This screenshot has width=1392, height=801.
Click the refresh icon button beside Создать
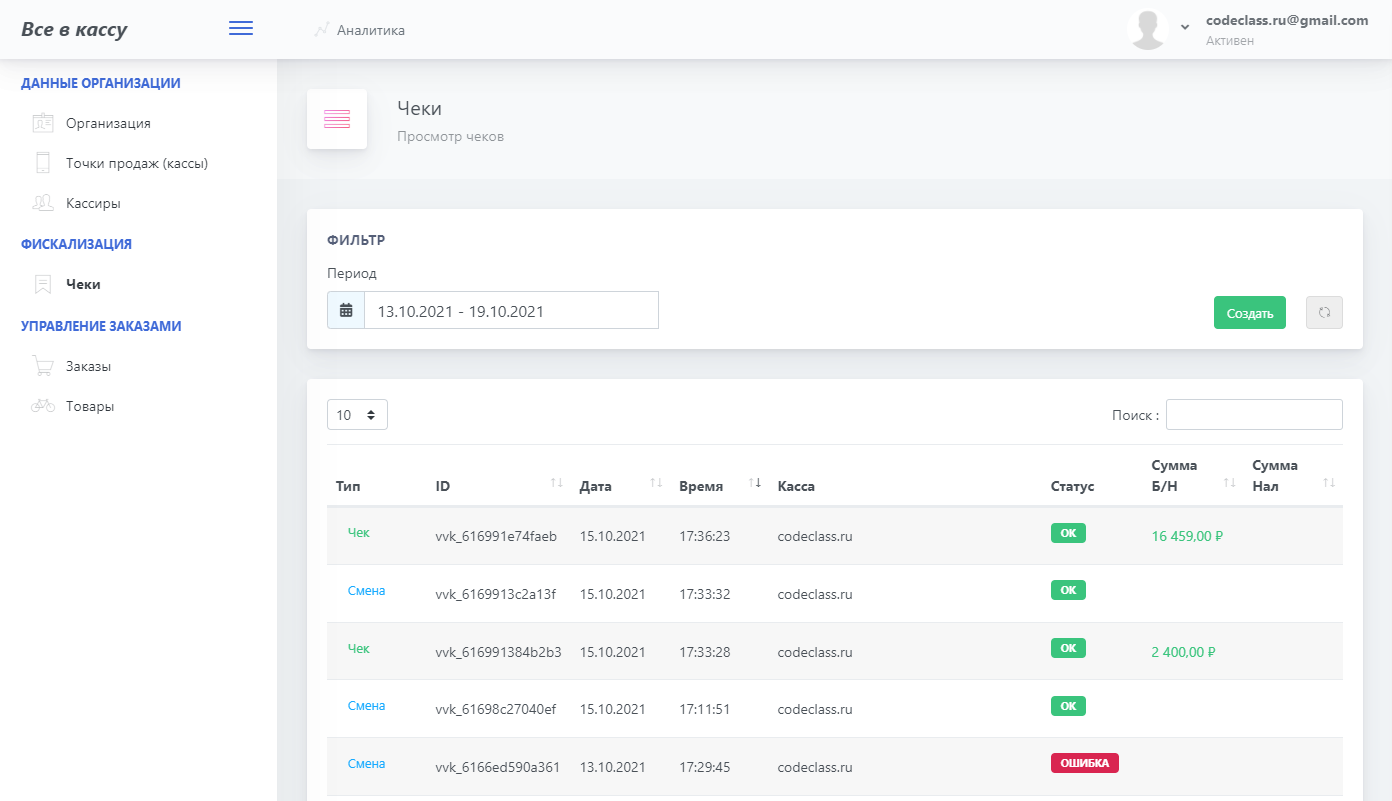(1324, 313)
